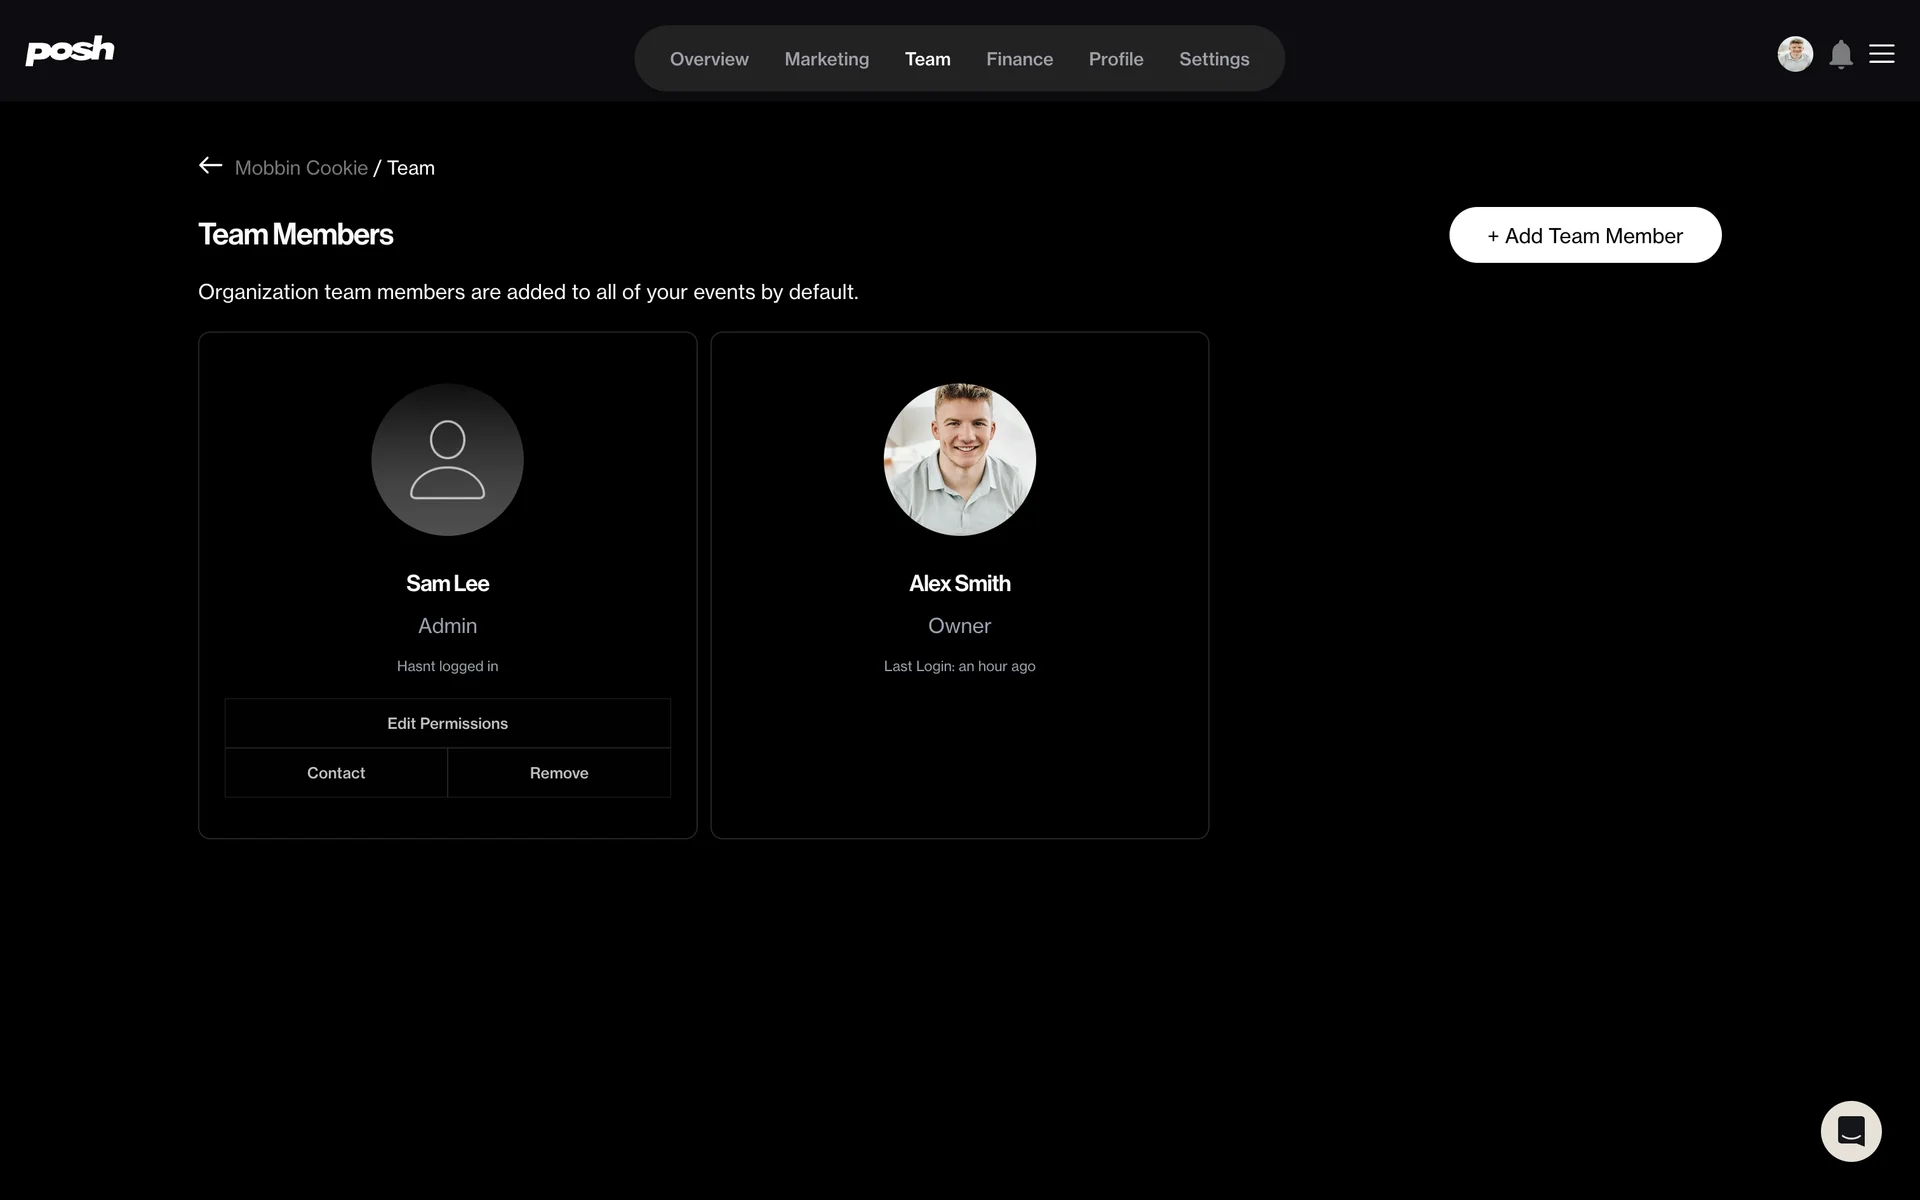Viewport: 1920px width, 1200px height.
Task: Open the hamburger menu
Action: 1881,54
